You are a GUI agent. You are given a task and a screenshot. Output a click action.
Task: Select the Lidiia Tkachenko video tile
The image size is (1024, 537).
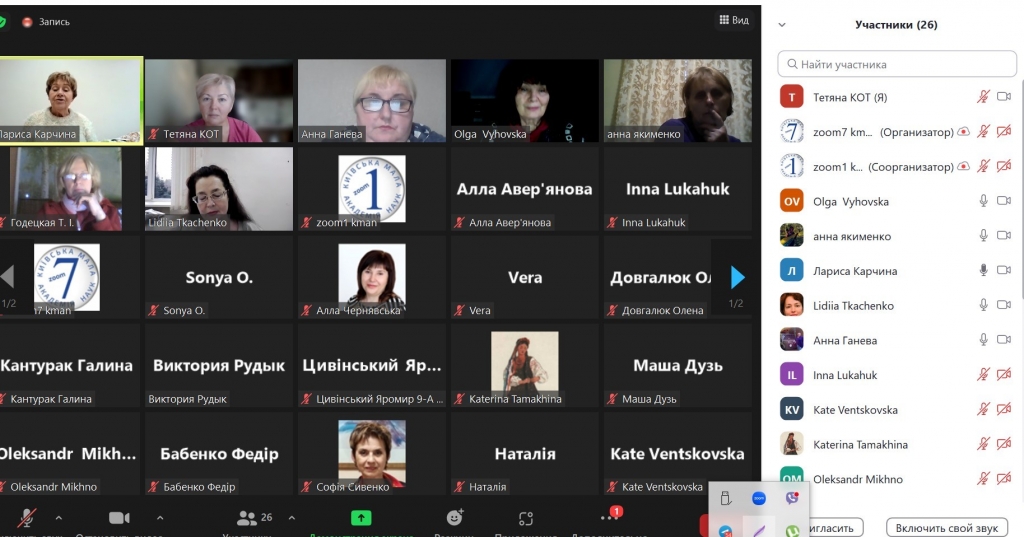219,189
